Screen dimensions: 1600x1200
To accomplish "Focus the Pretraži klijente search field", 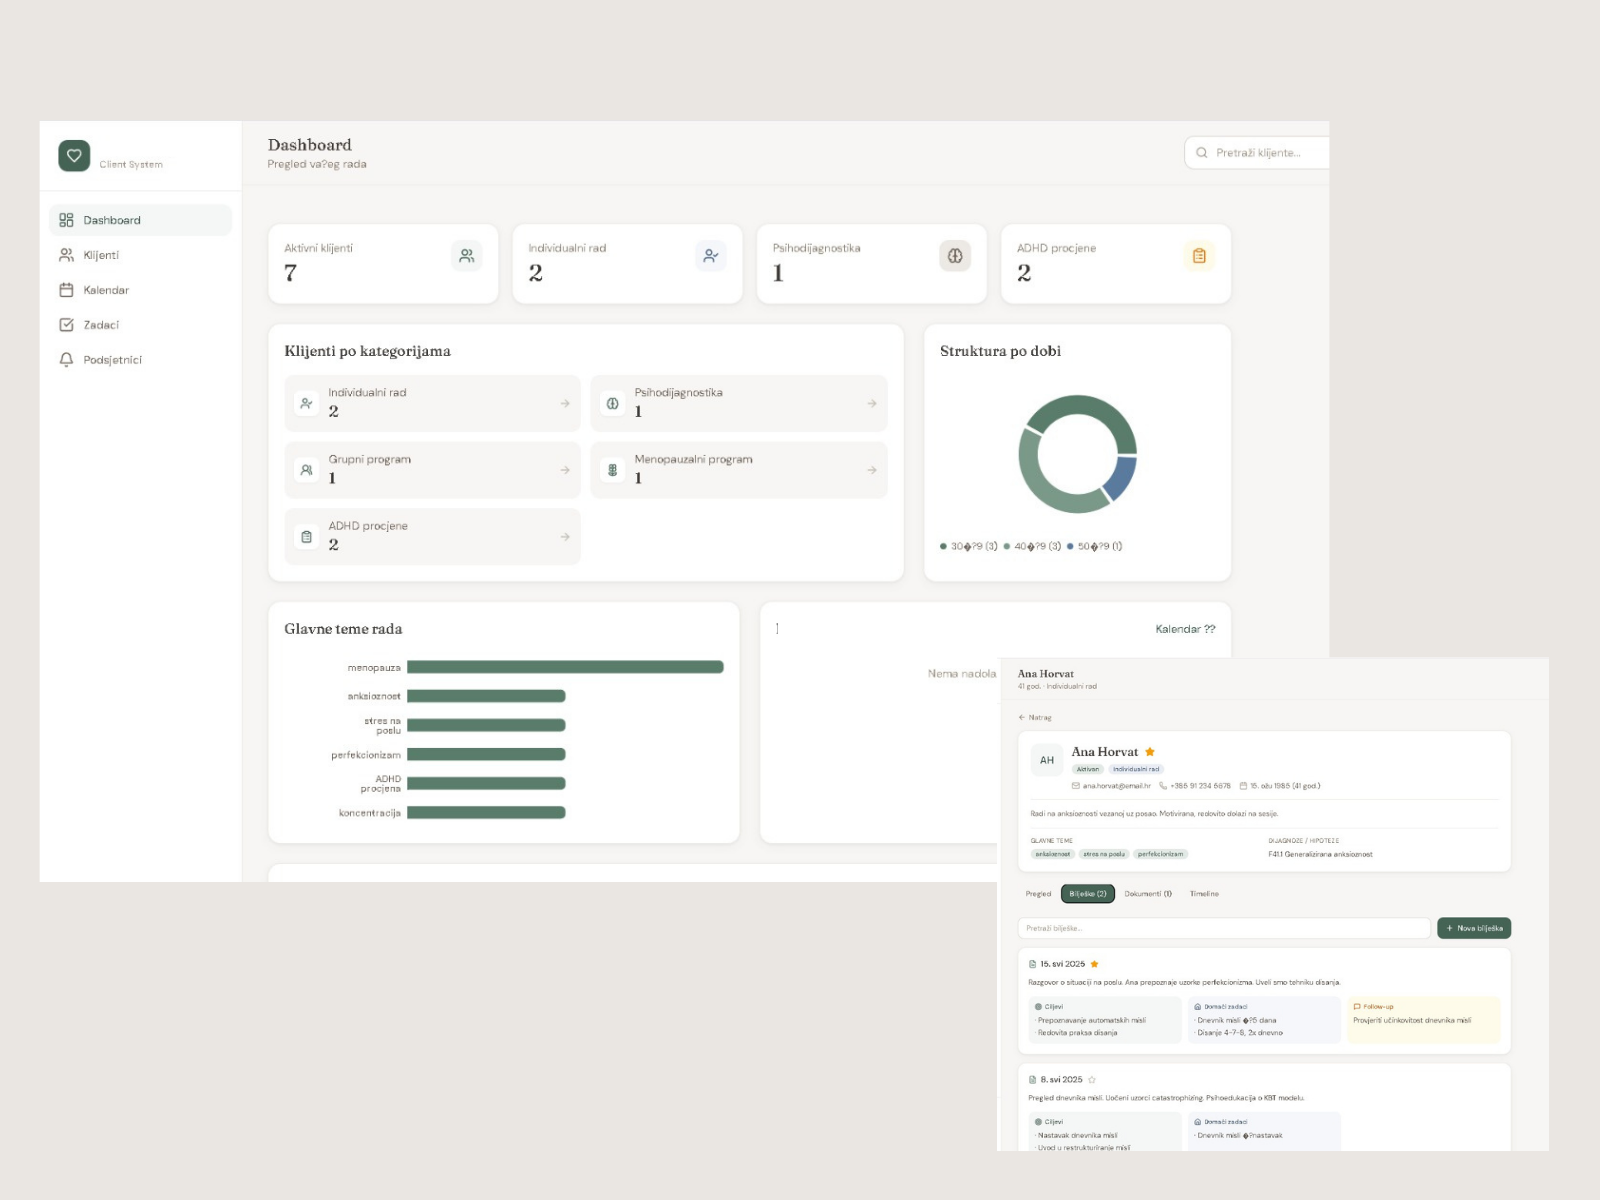I will tap(1257, 153).
